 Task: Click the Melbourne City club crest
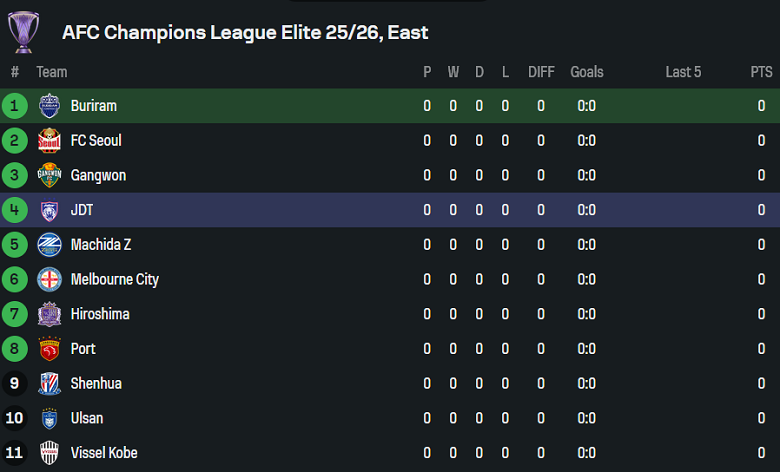49,279
